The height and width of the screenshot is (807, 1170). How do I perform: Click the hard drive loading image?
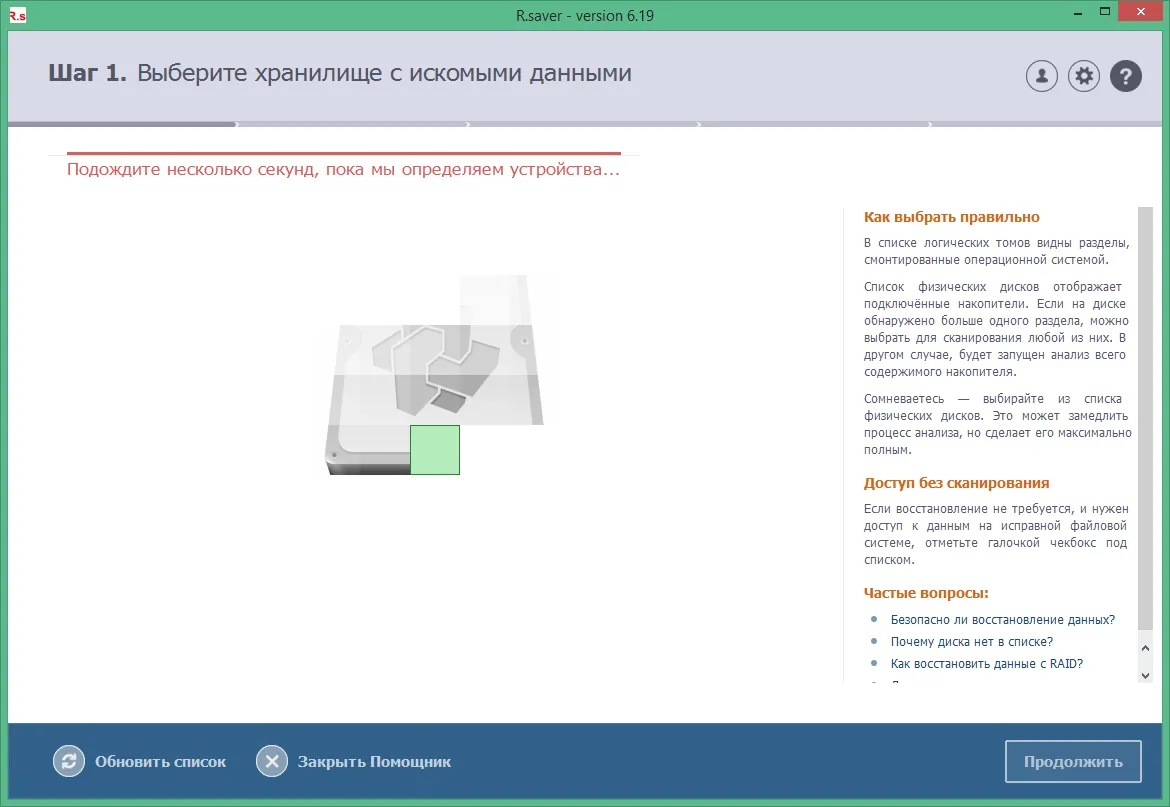point(434,374)
